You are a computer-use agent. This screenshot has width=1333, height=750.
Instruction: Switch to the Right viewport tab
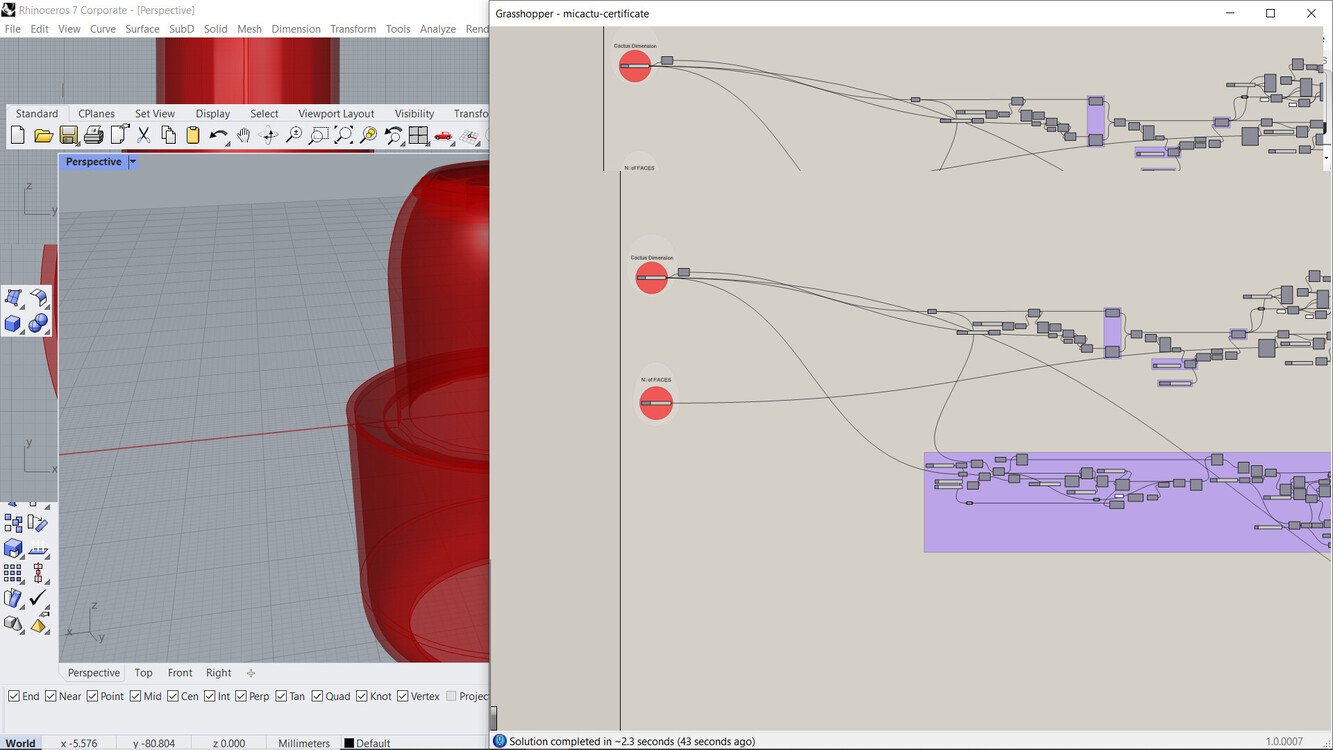(219, 673)
